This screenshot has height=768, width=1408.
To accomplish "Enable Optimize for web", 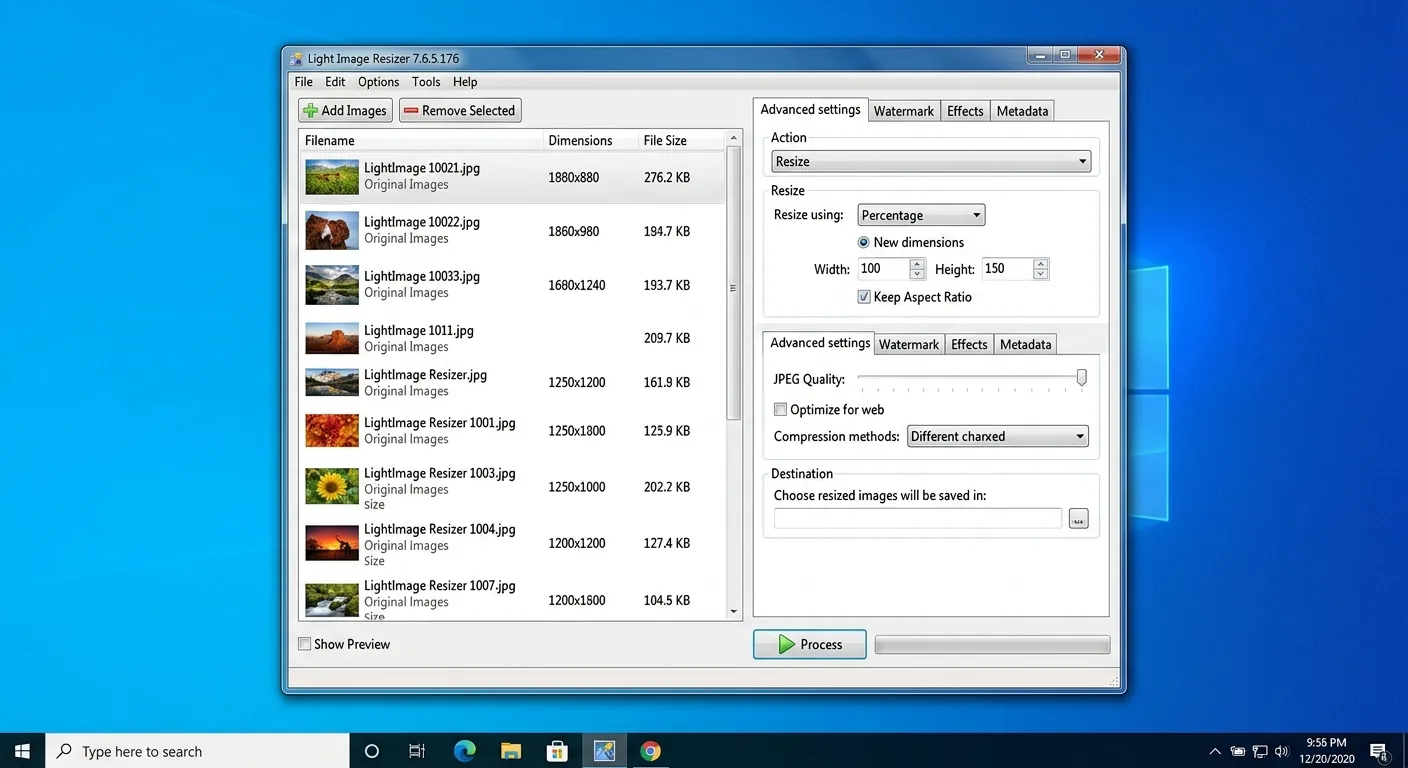I will [780, 409].
